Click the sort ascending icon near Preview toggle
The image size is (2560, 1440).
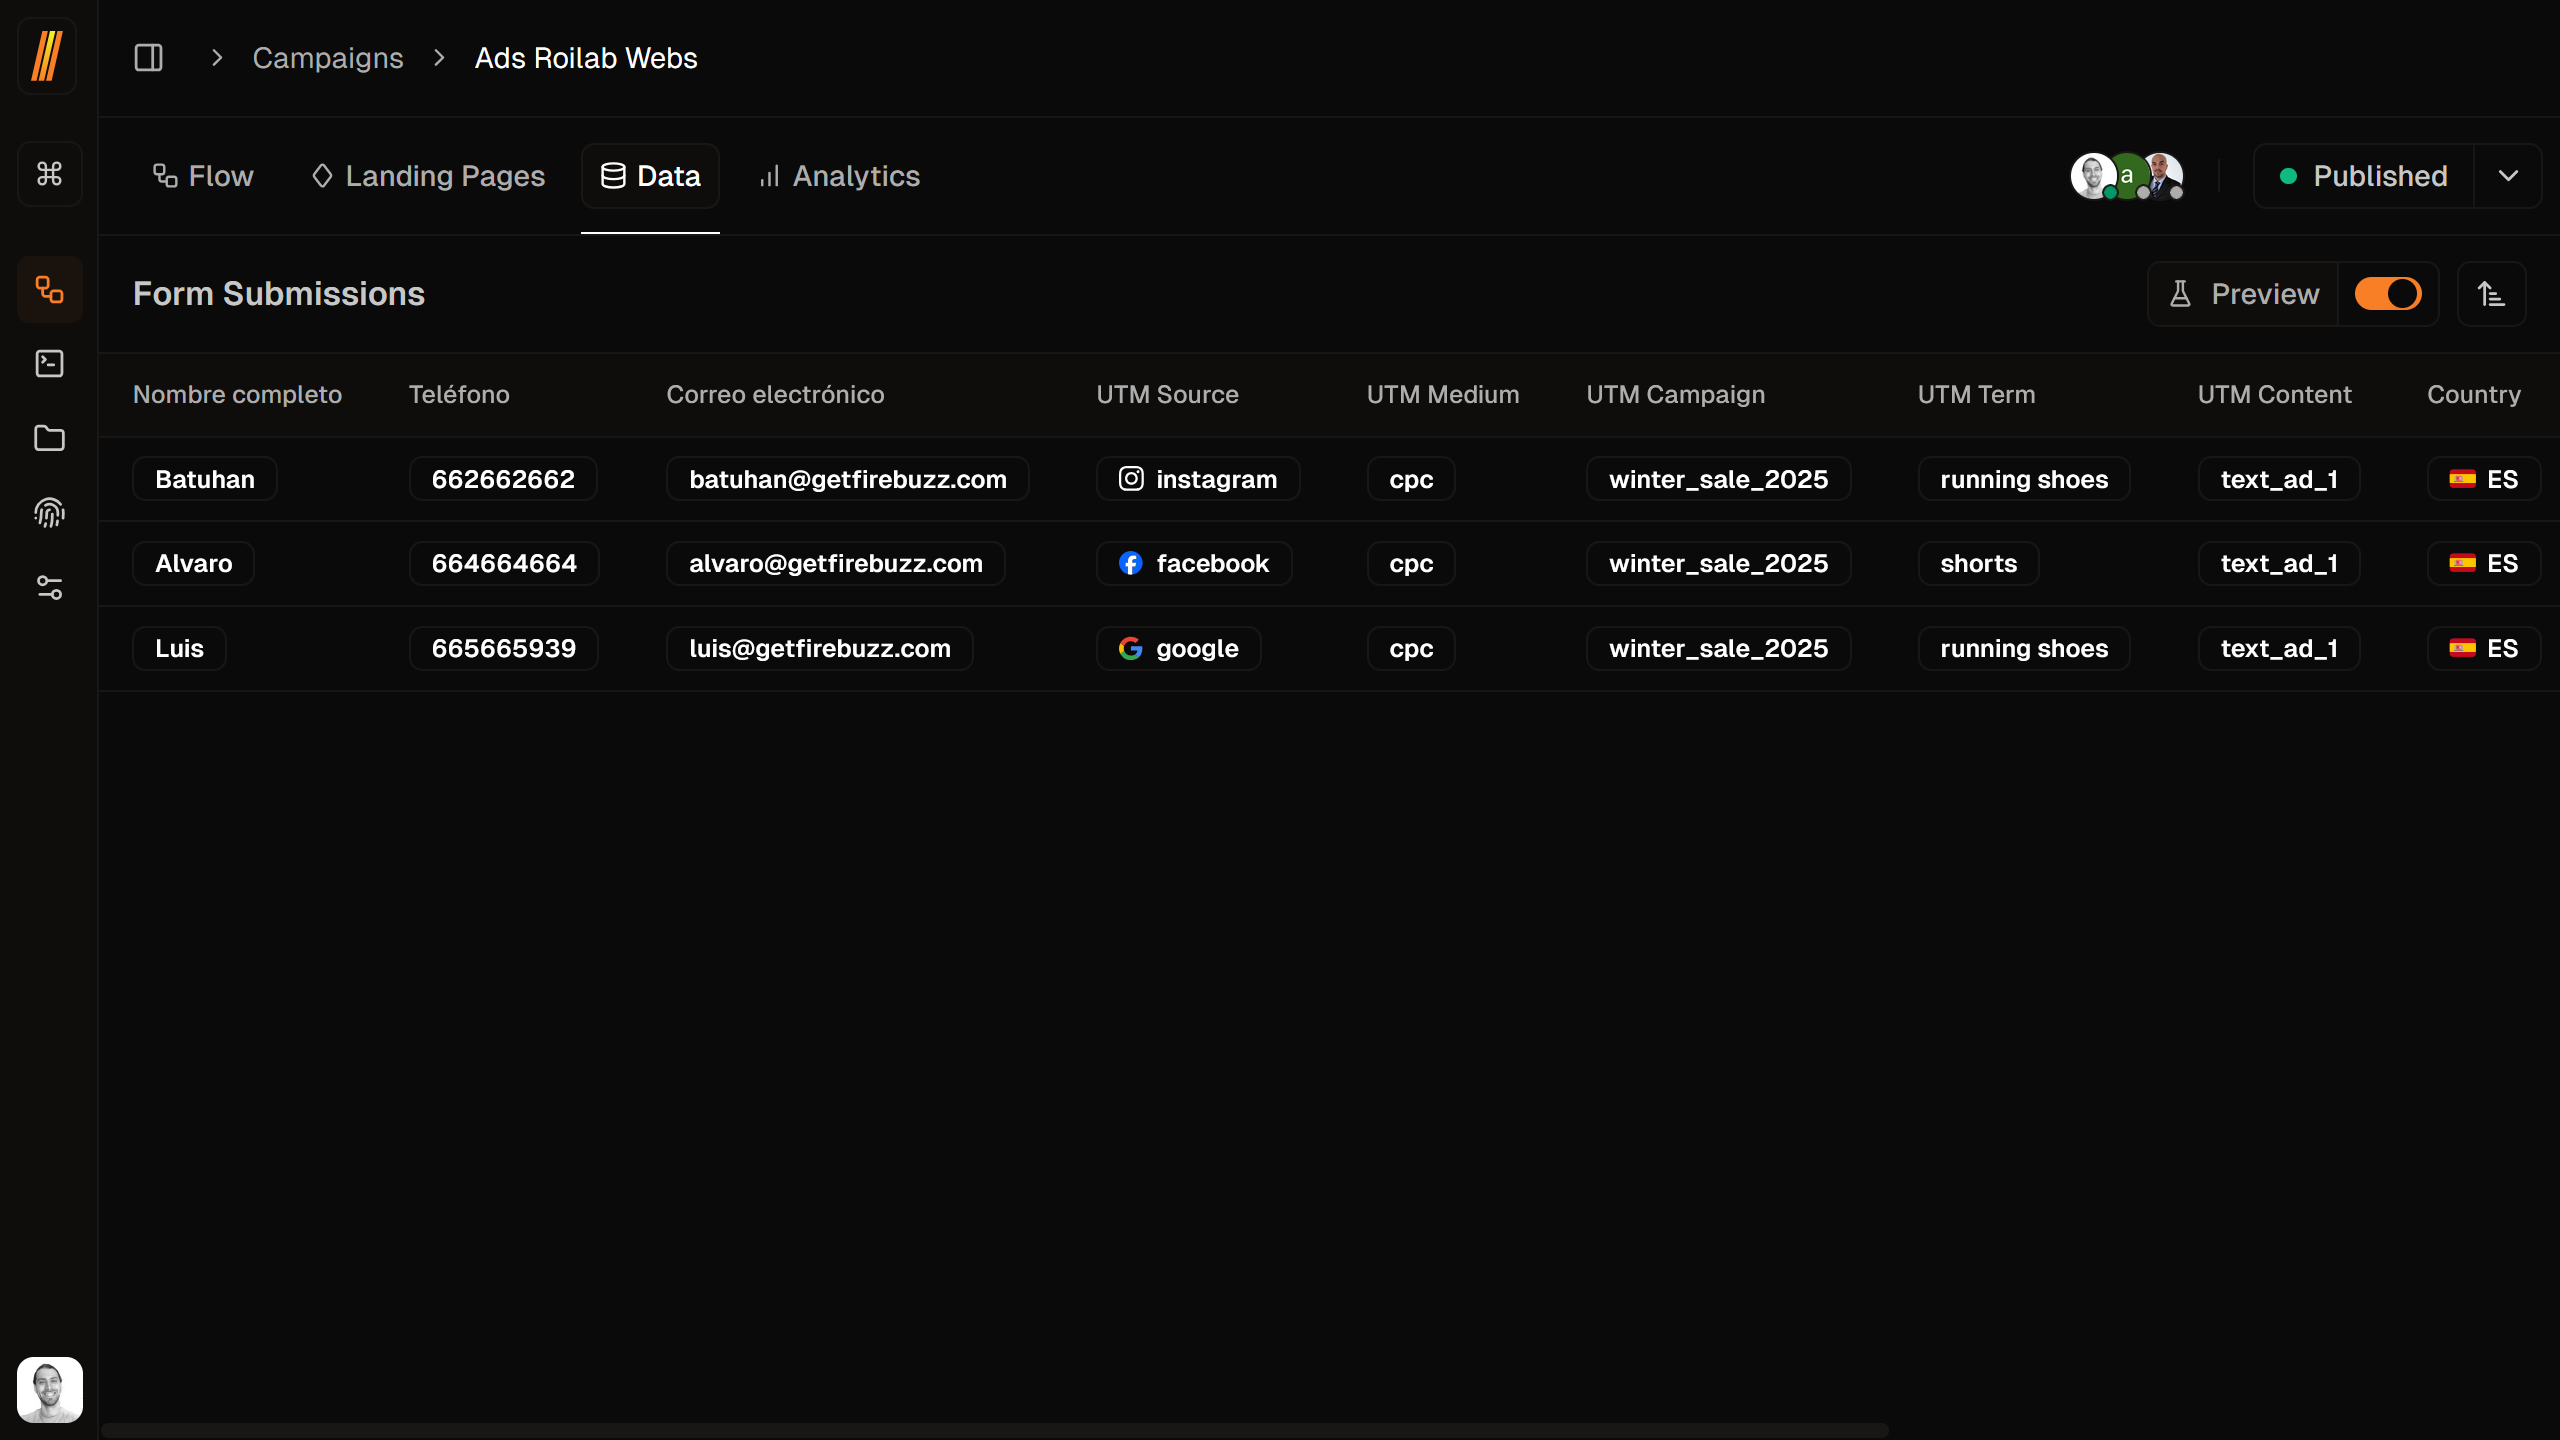click(2491, 293)
